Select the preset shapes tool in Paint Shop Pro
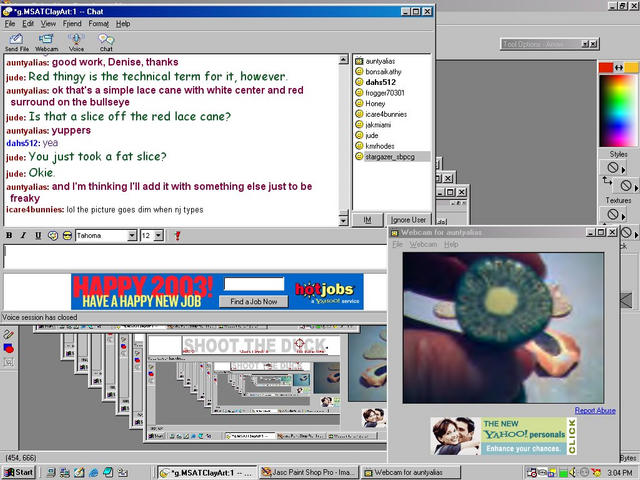Viewport: 640px width, 480px height. coord(9,348)
